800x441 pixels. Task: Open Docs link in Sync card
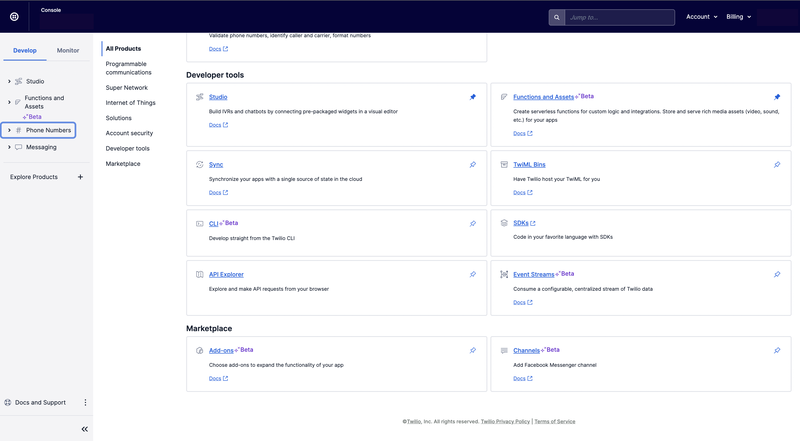click(x=218, y=193)
